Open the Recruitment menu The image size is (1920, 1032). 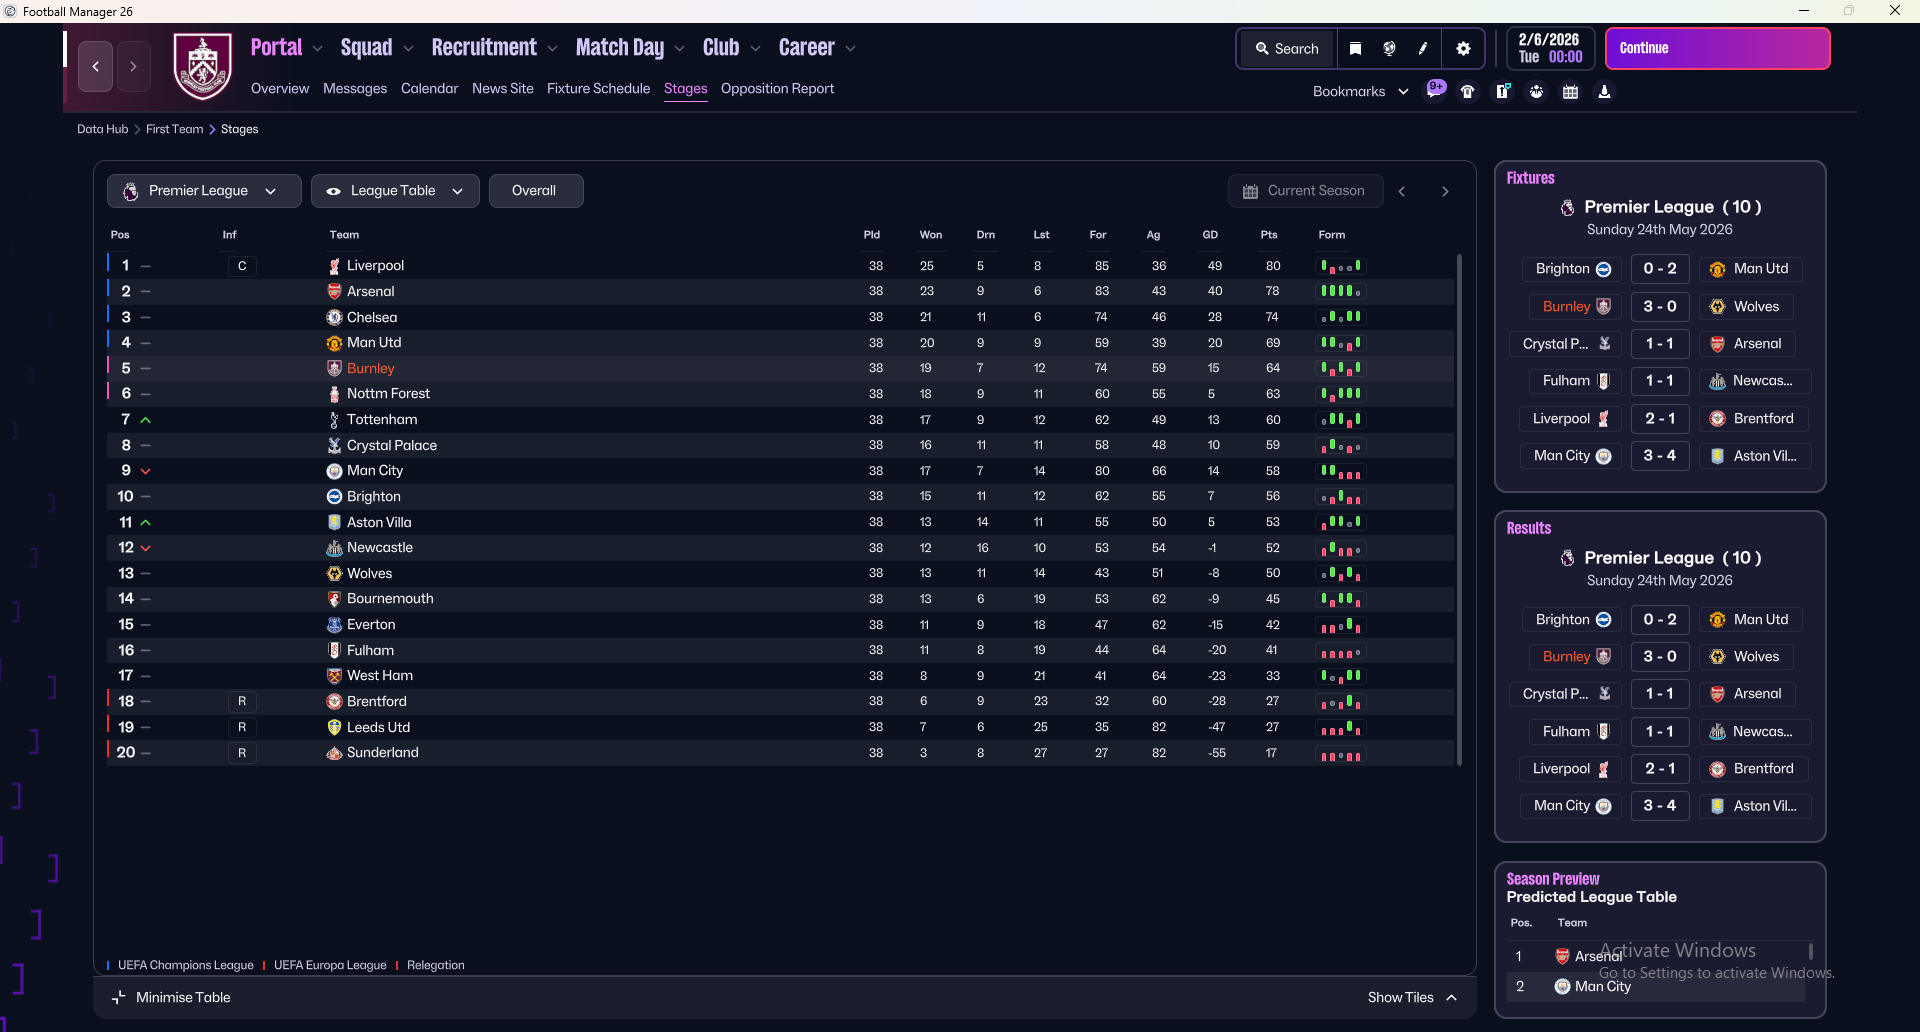(x=484, y=48)
